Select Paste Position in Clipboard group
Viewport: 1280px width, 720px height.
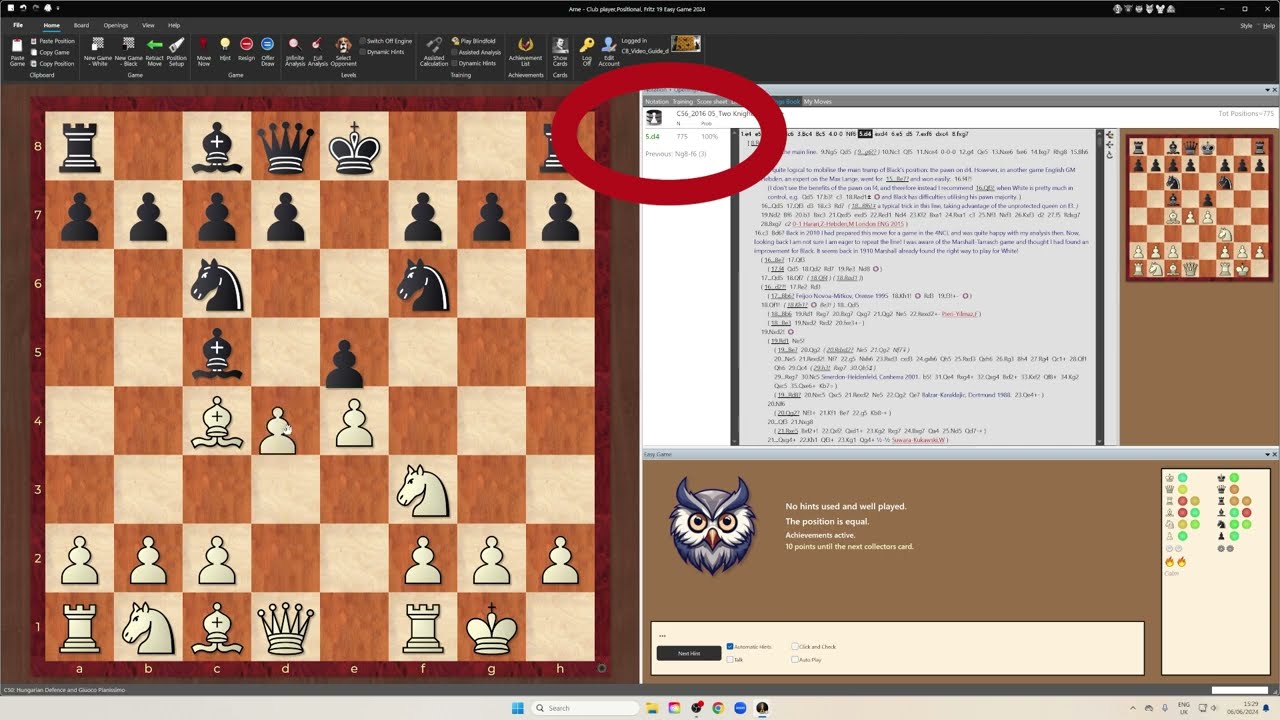coord(53,41)
